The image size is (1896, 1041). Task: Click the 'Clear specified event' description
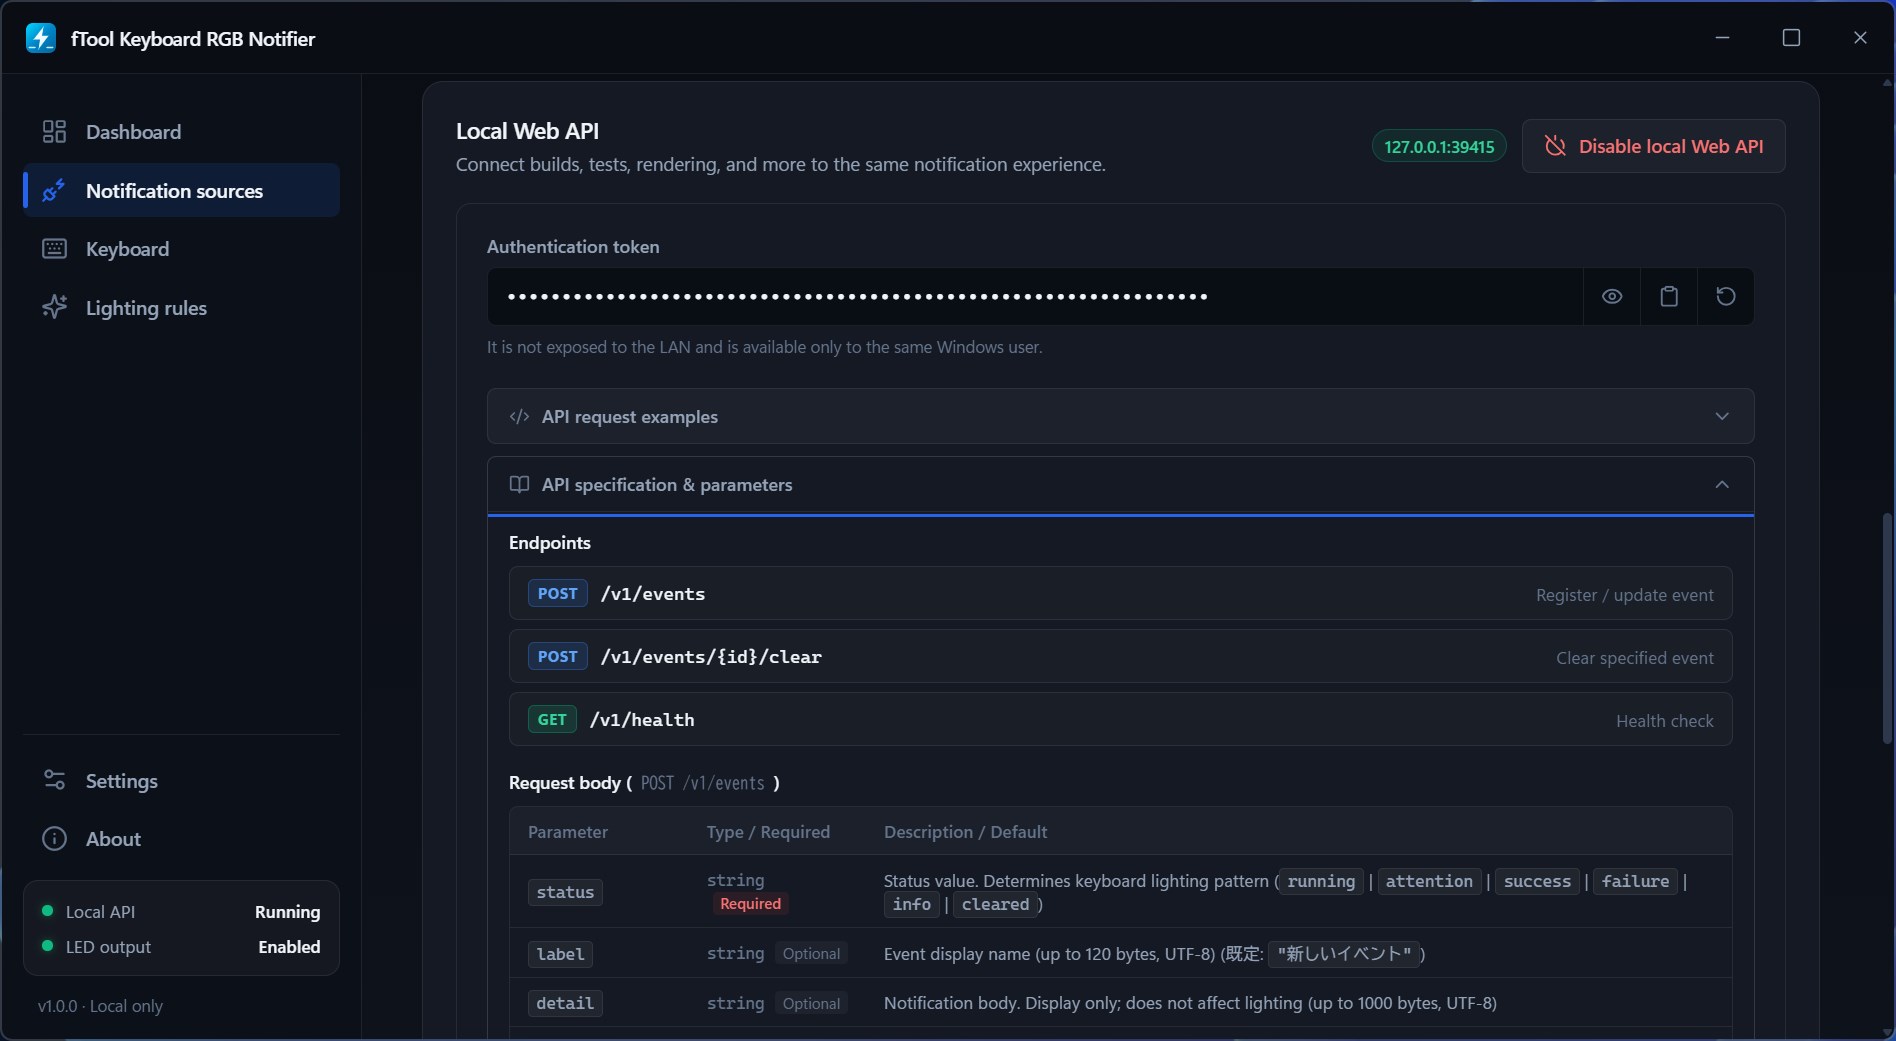point(1634,658)
